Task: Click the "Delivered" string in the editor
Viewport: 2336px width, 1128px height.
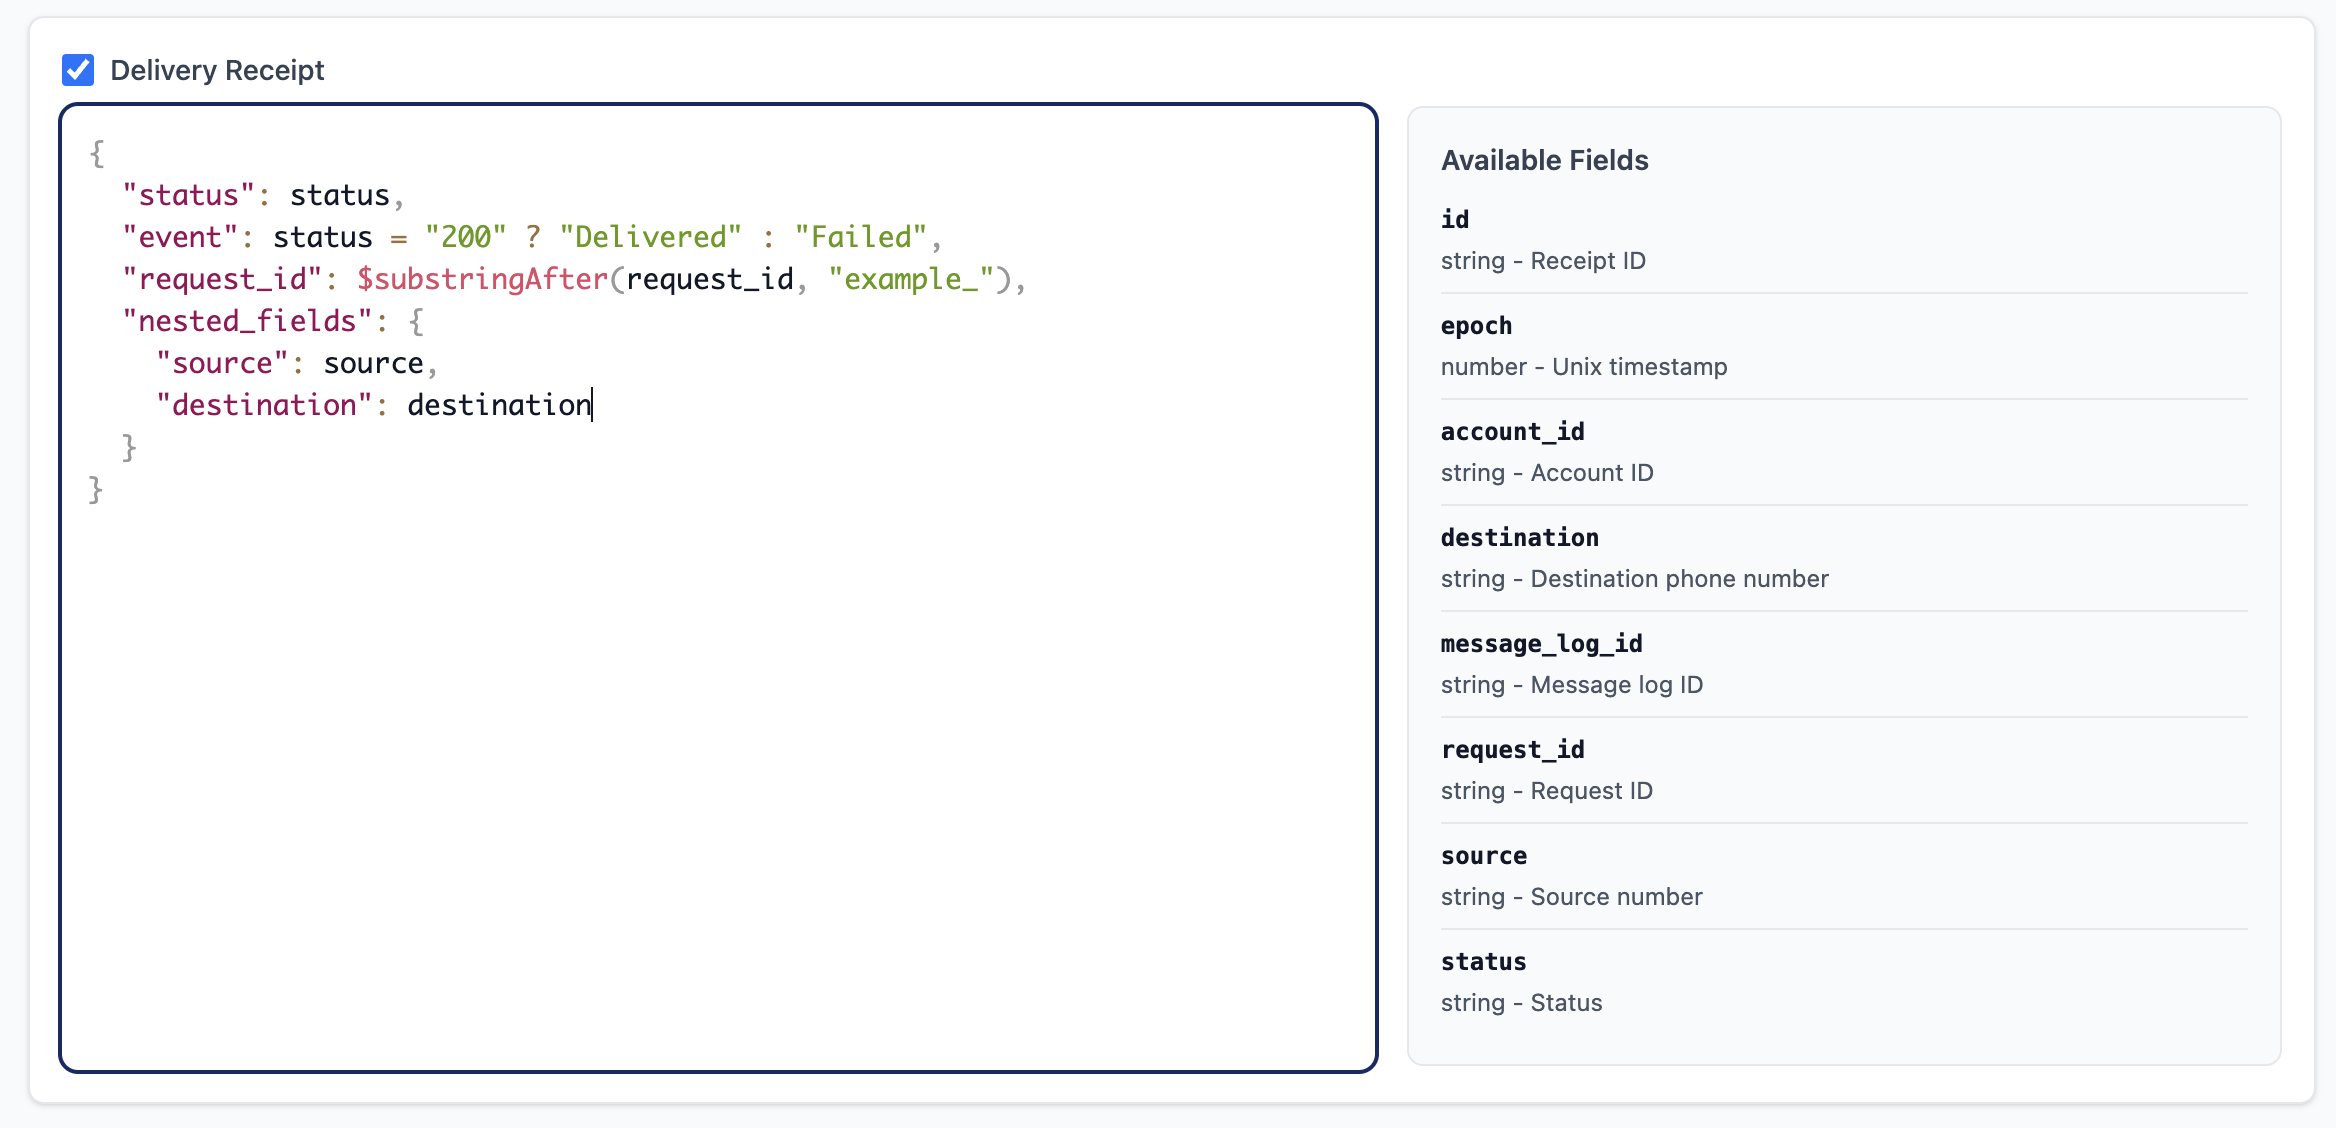Action: click(x=650, y=237)
